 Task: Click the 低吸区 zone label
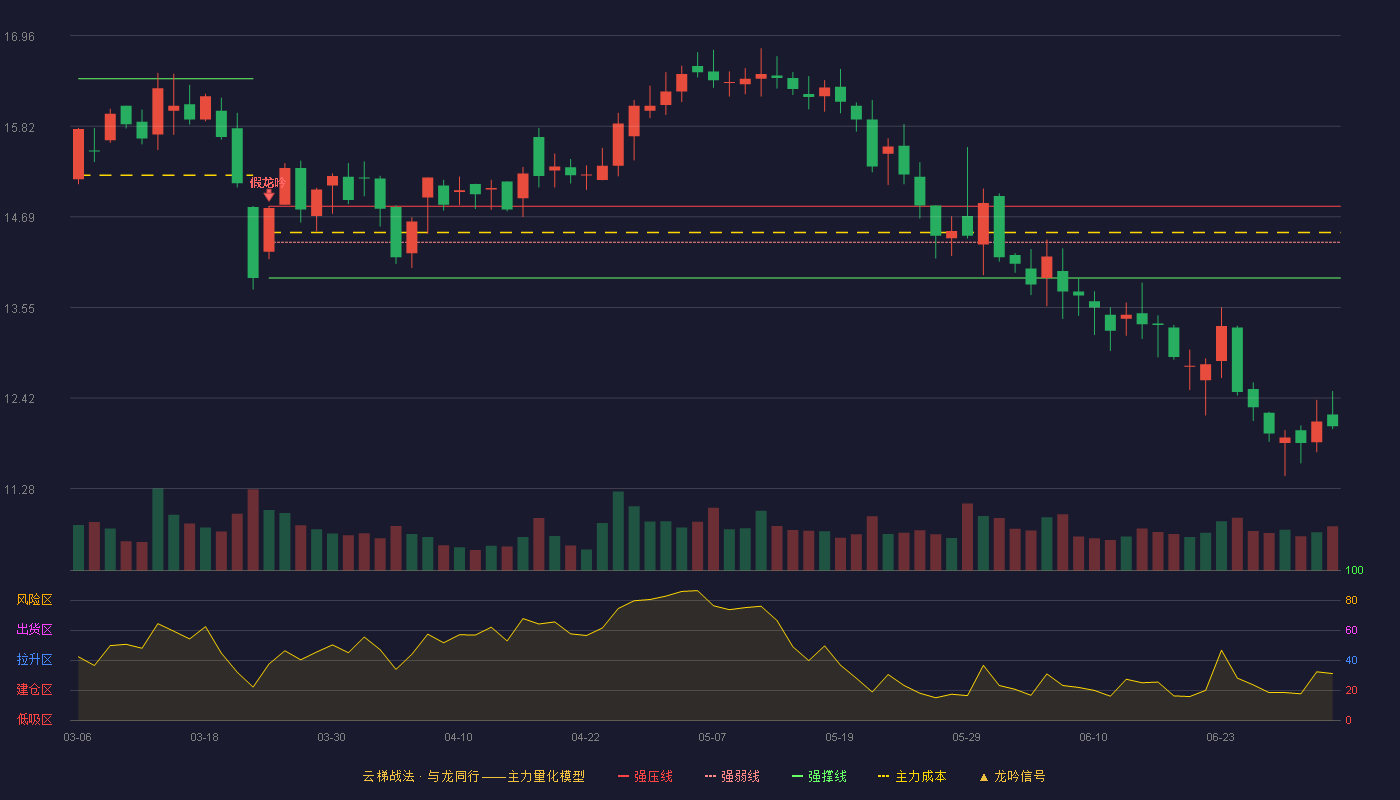tap(35, 718)
